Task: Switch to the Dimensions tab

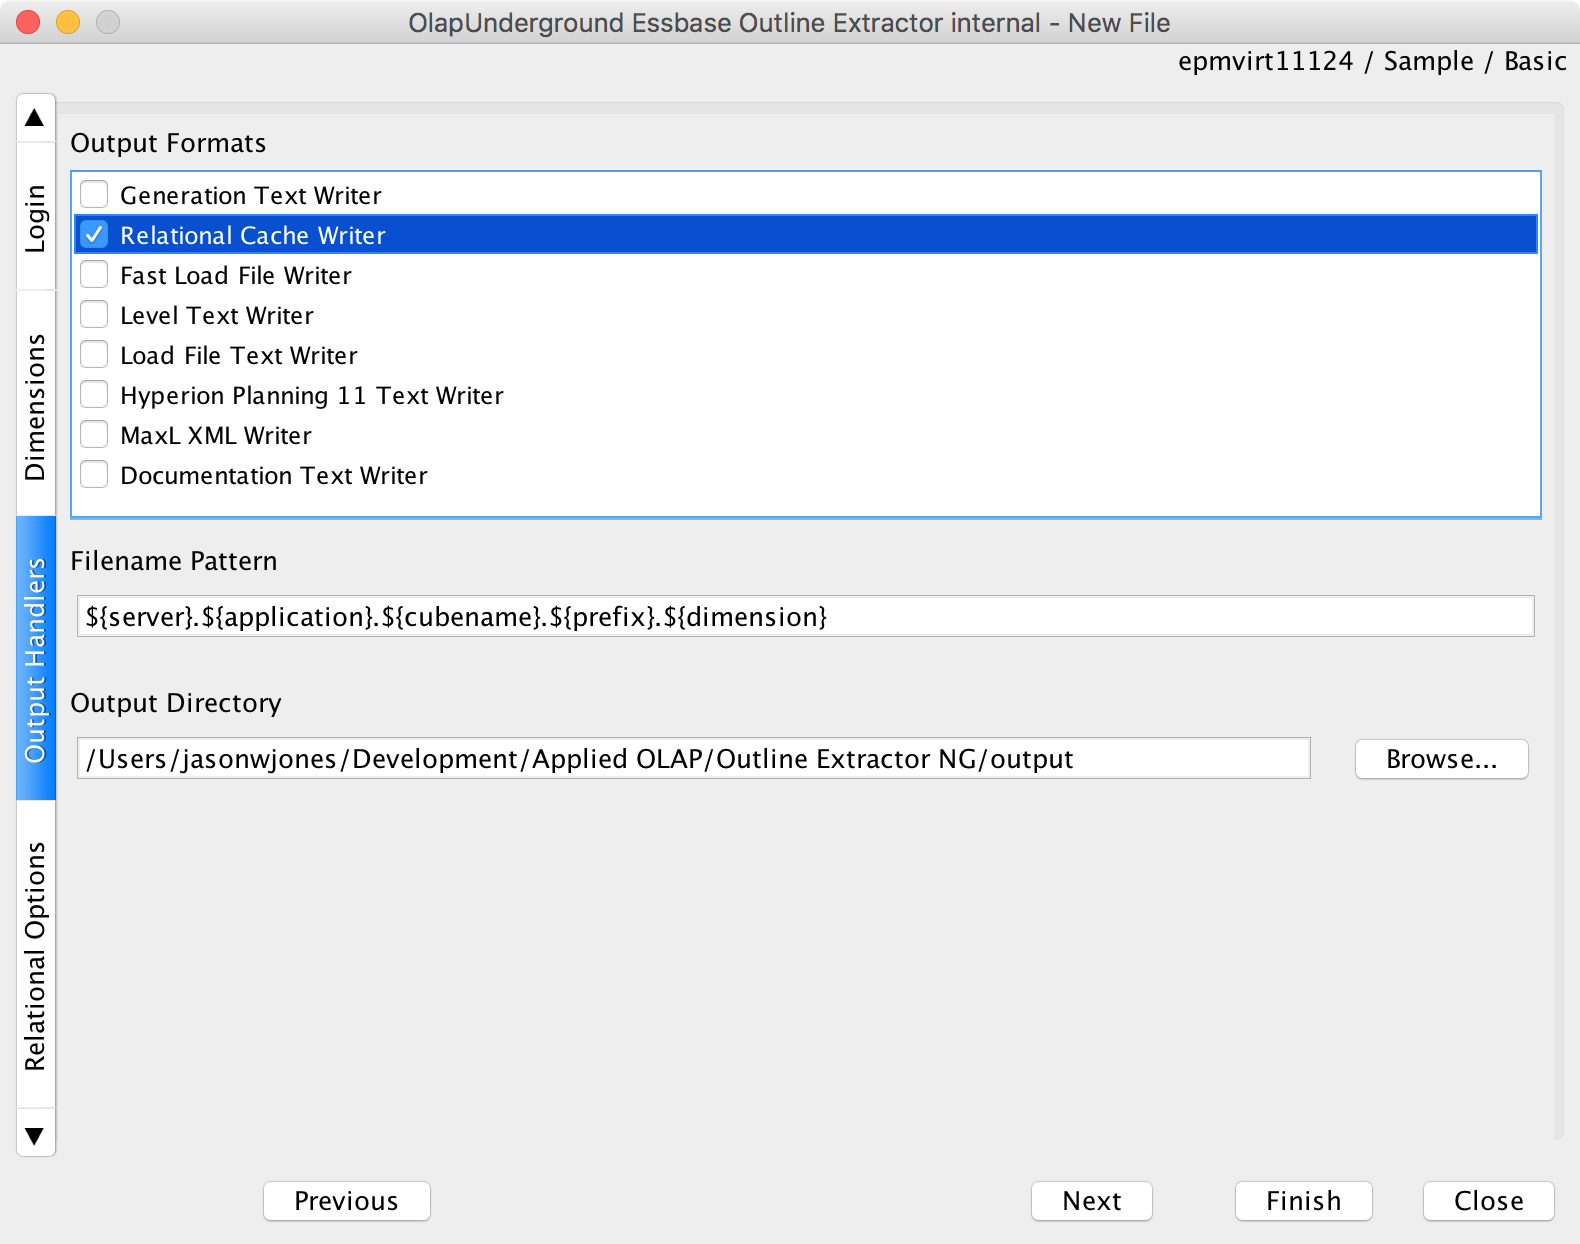Action: [x=36, y=405]
